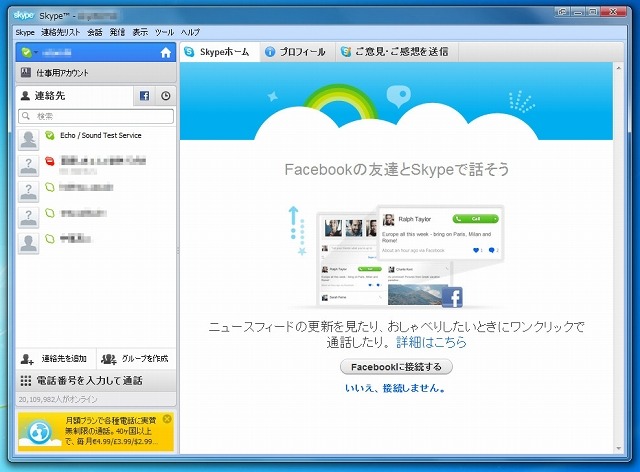
Task: Click the いいえ、接続しません link
Action: [395, 388]
